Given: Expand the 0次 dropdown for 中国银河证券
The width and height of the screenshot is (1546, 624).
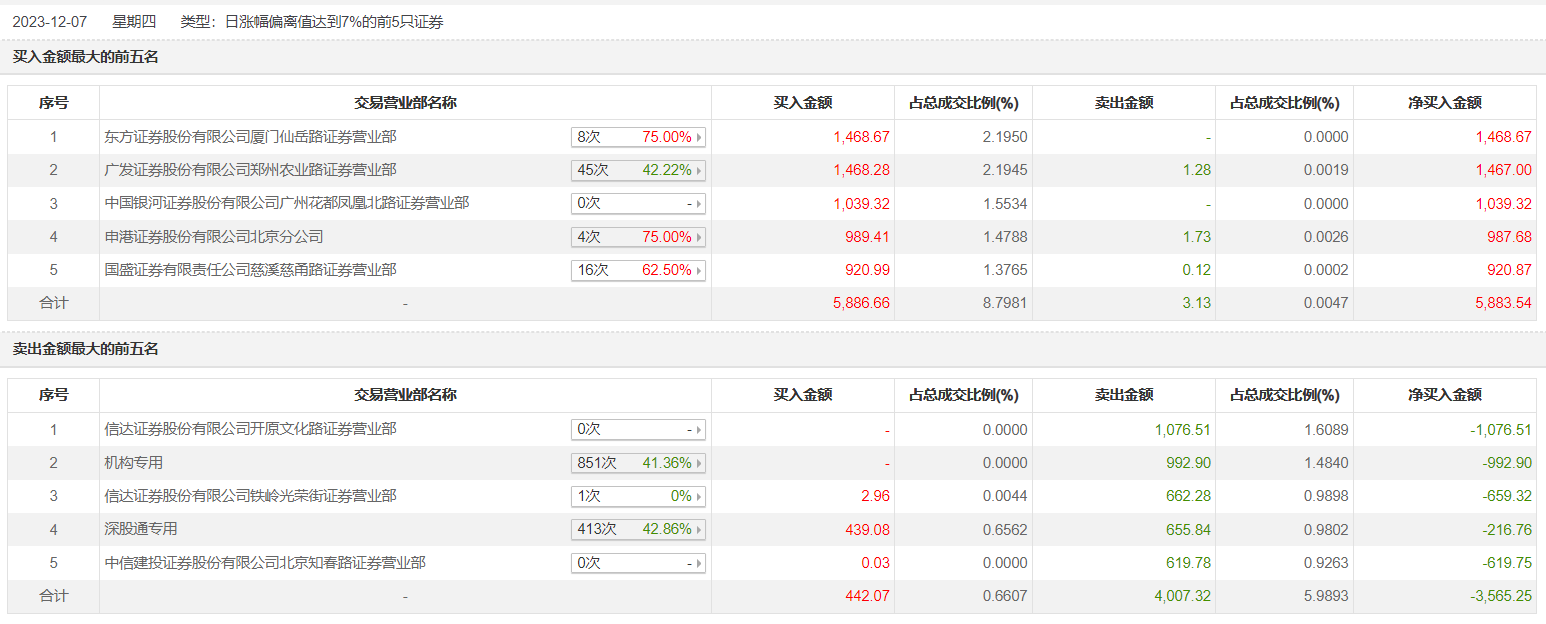Looking at the screenshot, I should (638, 203).
